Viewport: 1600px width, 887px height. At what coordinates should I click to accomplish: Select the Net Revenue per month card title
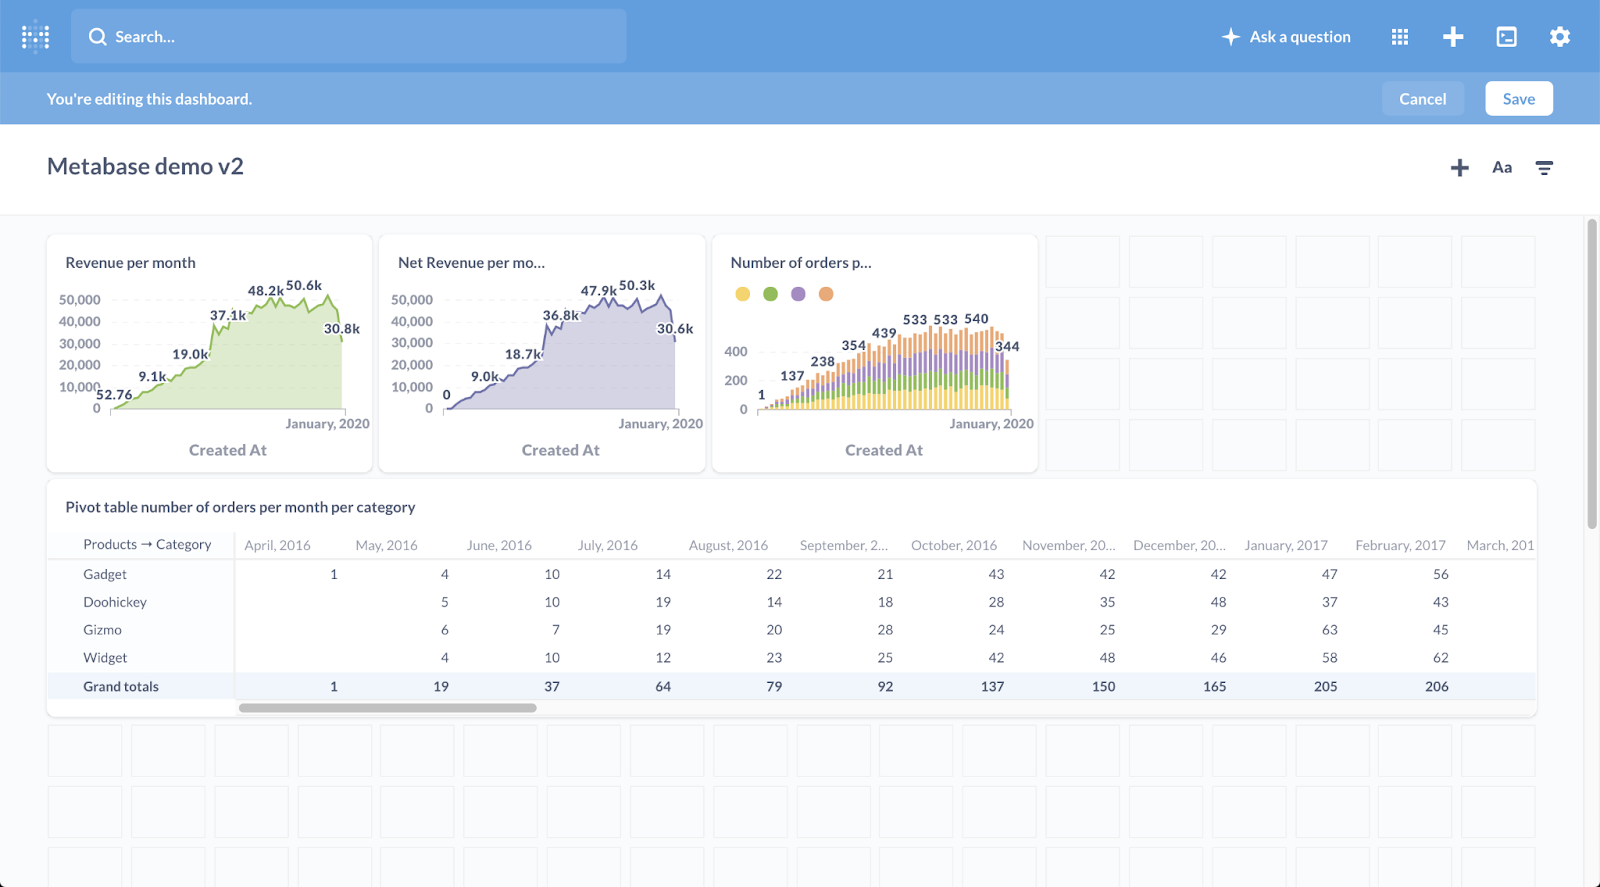471,263
